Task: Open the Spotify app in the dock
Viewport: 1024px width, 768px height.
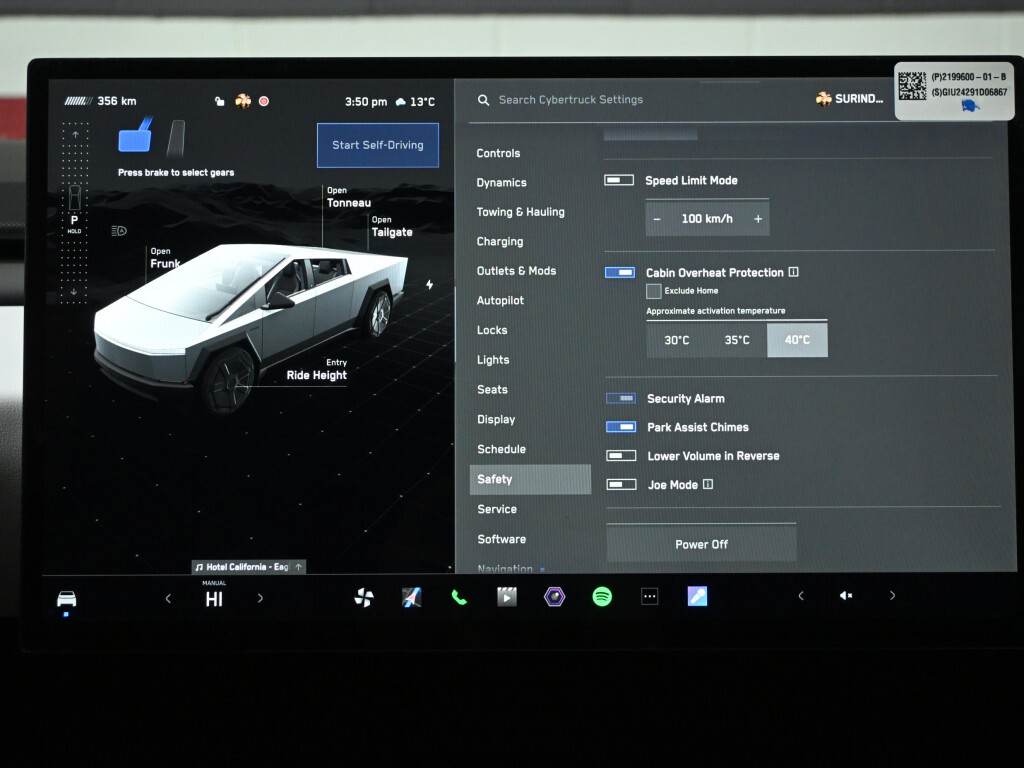Action: point(602,597)
